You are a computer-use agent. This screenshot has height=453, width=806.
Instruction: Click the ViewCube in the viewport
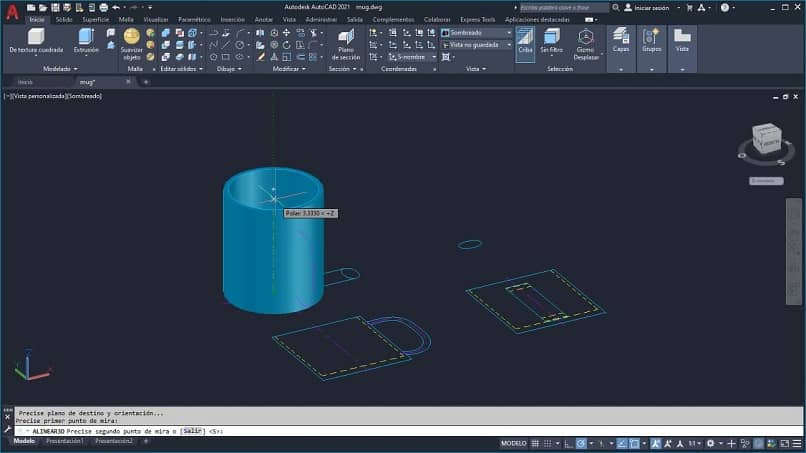765,140
